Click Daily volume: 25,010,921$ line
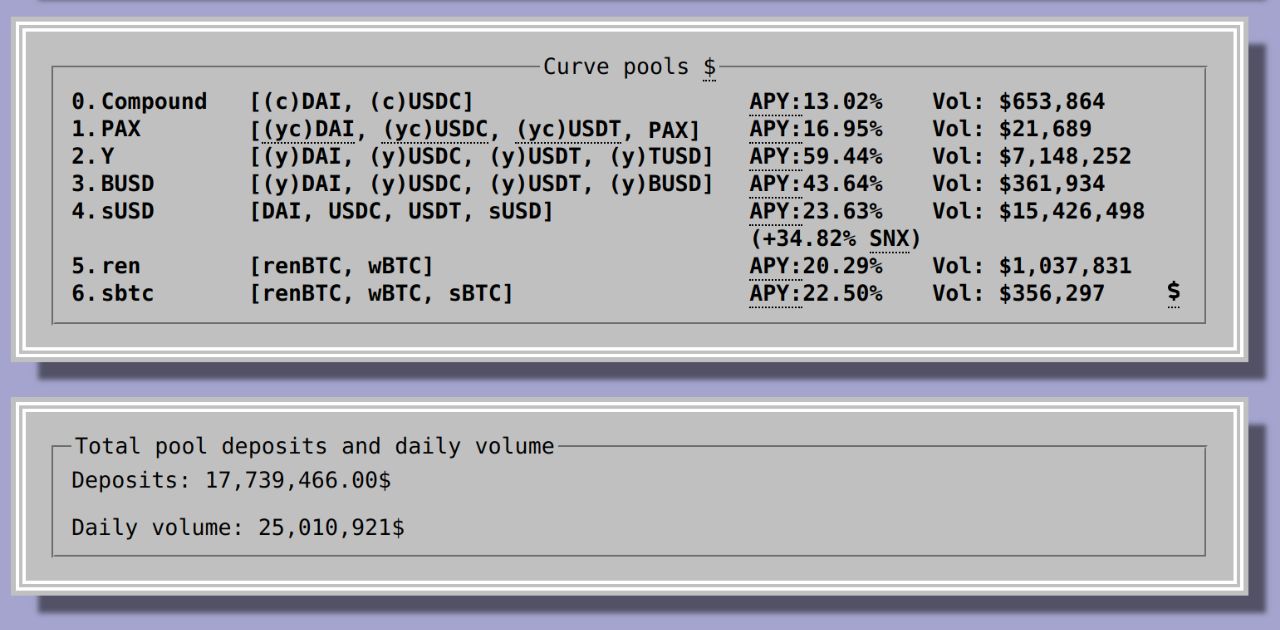Viewport: 1280px width, 630px height. click(238, 526)
